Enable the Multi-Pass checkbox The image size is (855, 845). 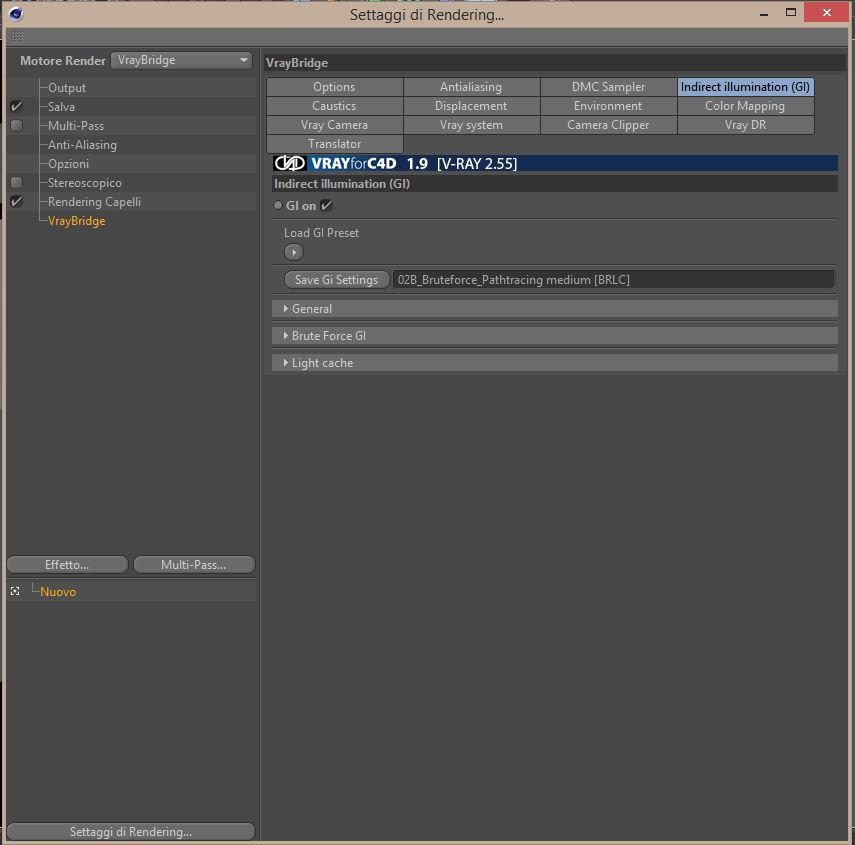17,126
